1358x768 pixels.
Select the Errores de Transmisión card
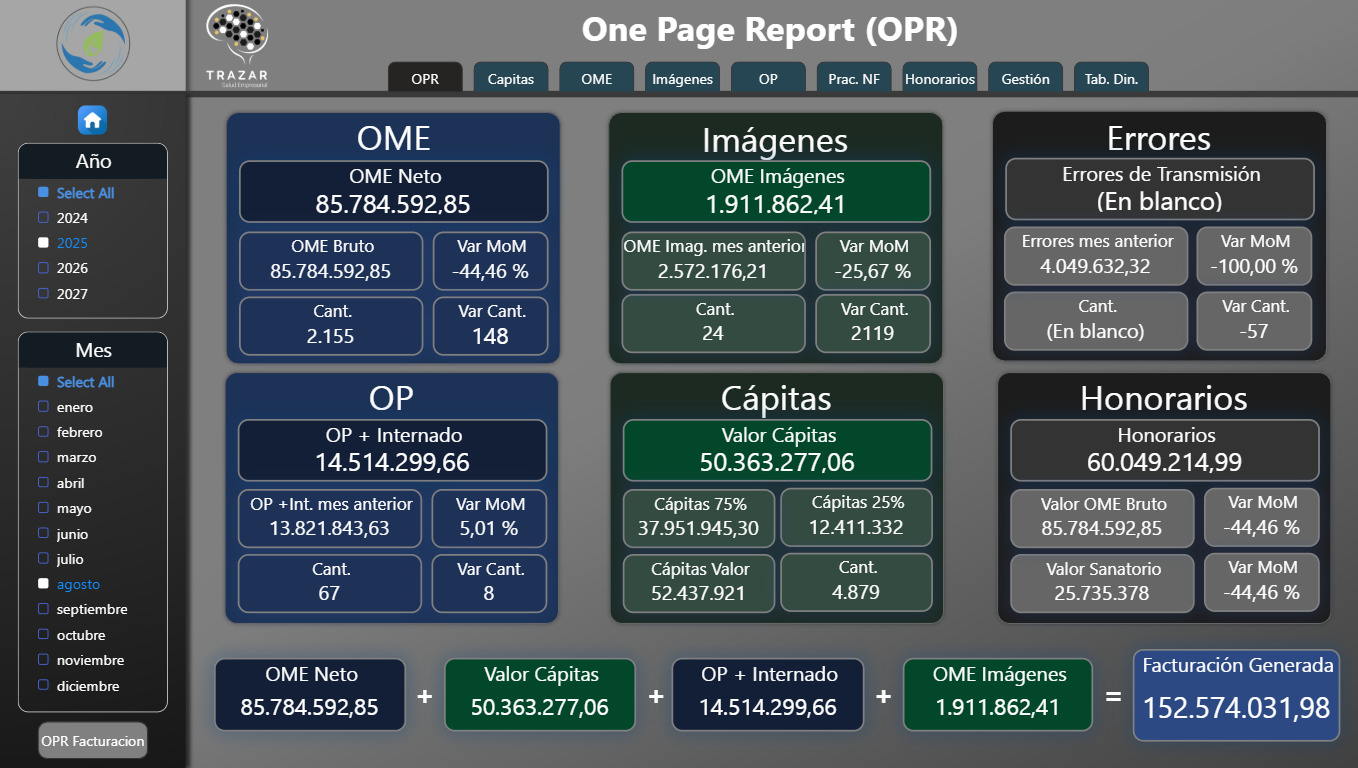[1159, 189]
